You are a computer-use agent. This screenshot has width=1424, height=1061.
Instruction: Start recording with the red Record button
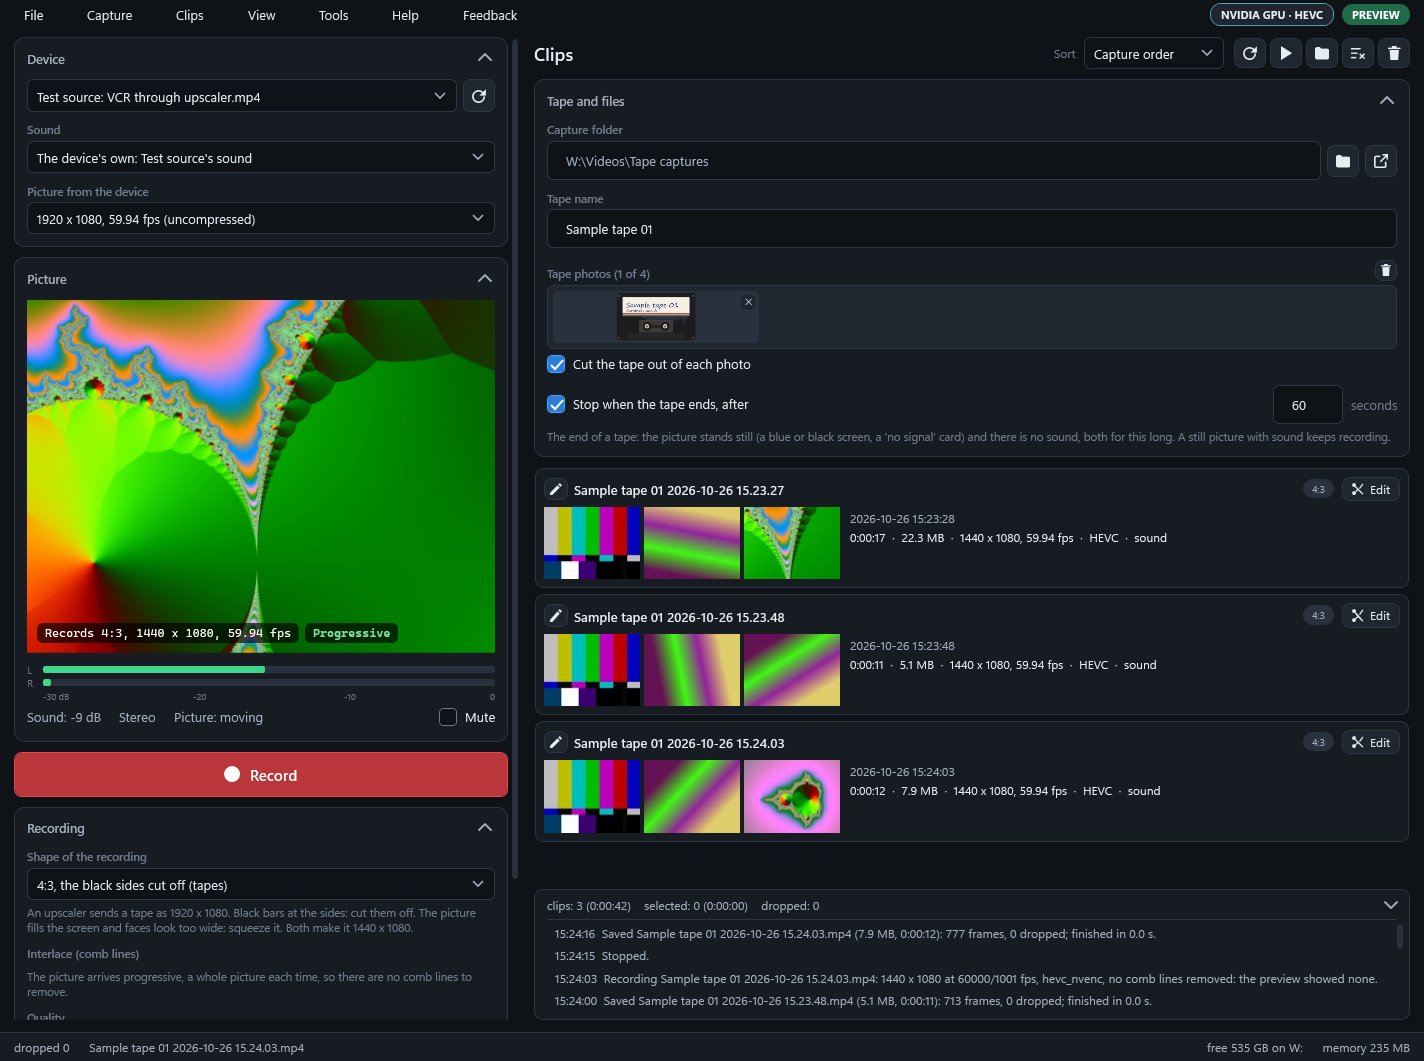[x=261, y=775]
